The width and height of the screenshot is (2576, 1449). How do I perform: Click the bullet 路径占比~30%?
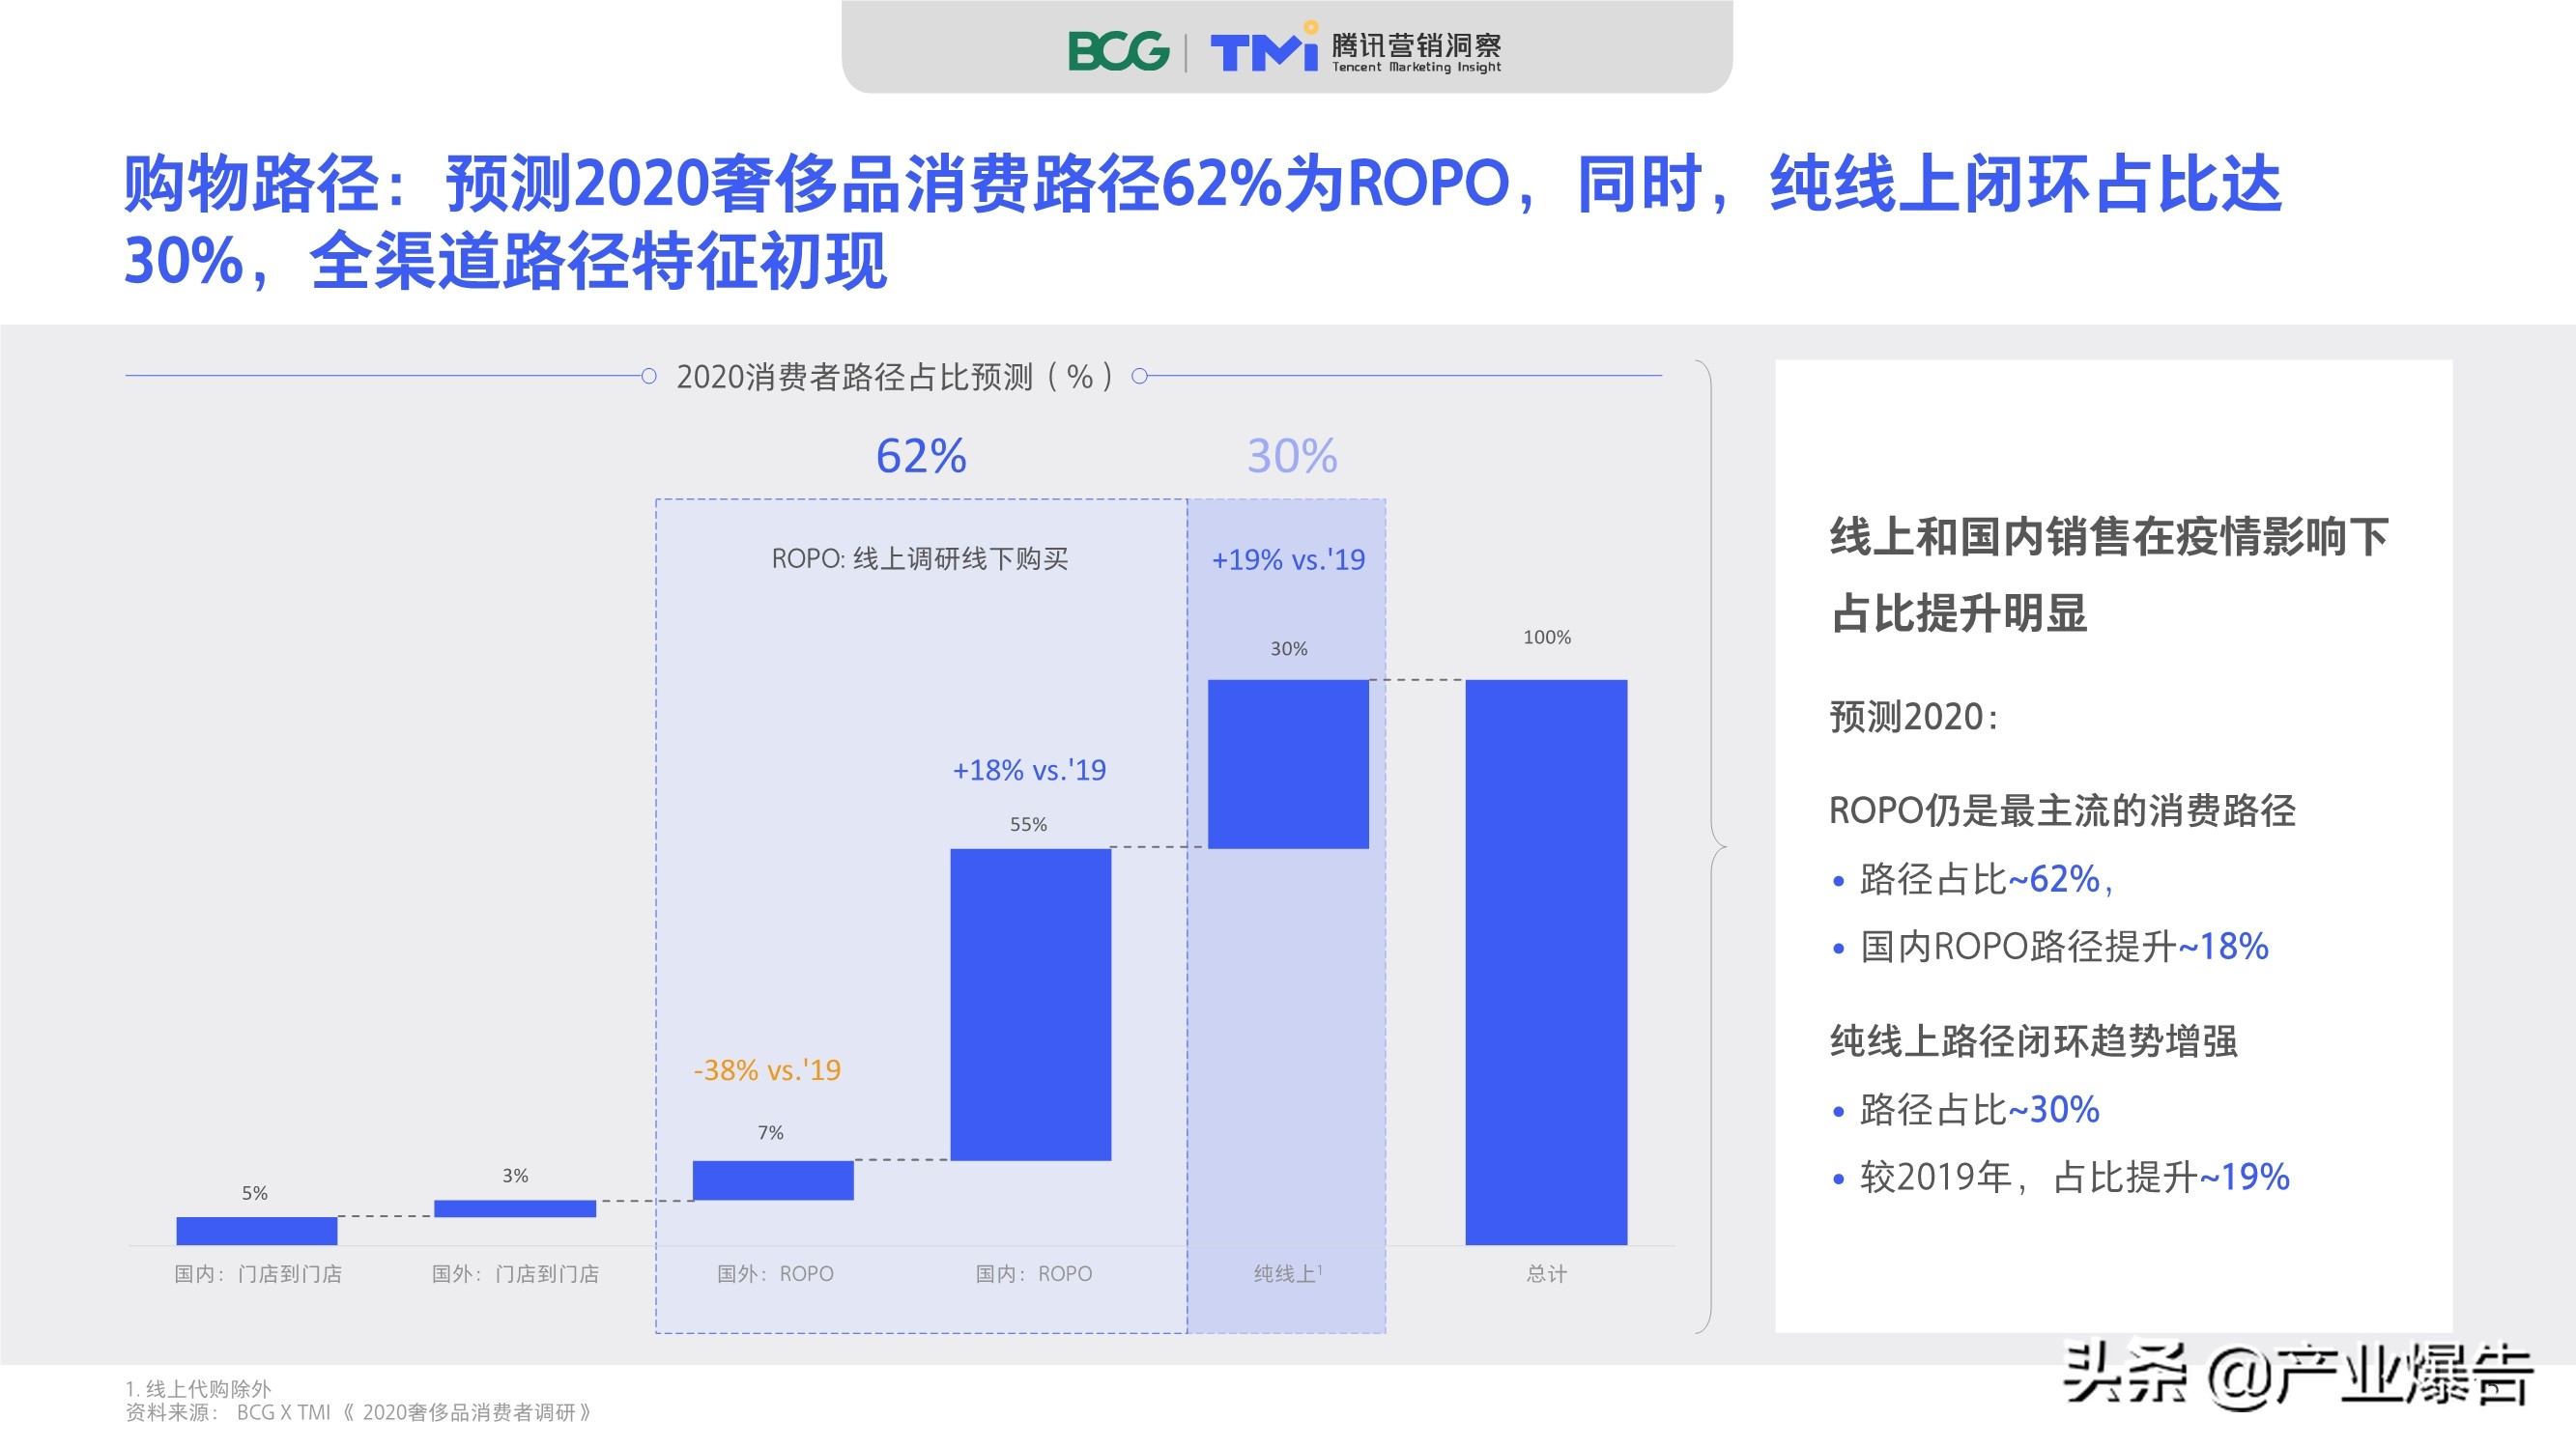pos(1966,1109)
